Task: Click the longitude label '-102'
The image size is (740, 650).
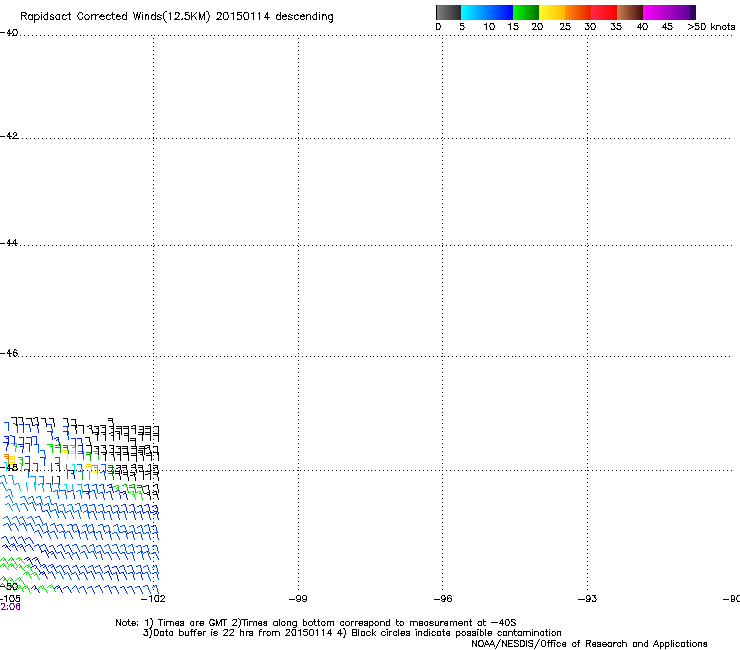Action: 153,599
